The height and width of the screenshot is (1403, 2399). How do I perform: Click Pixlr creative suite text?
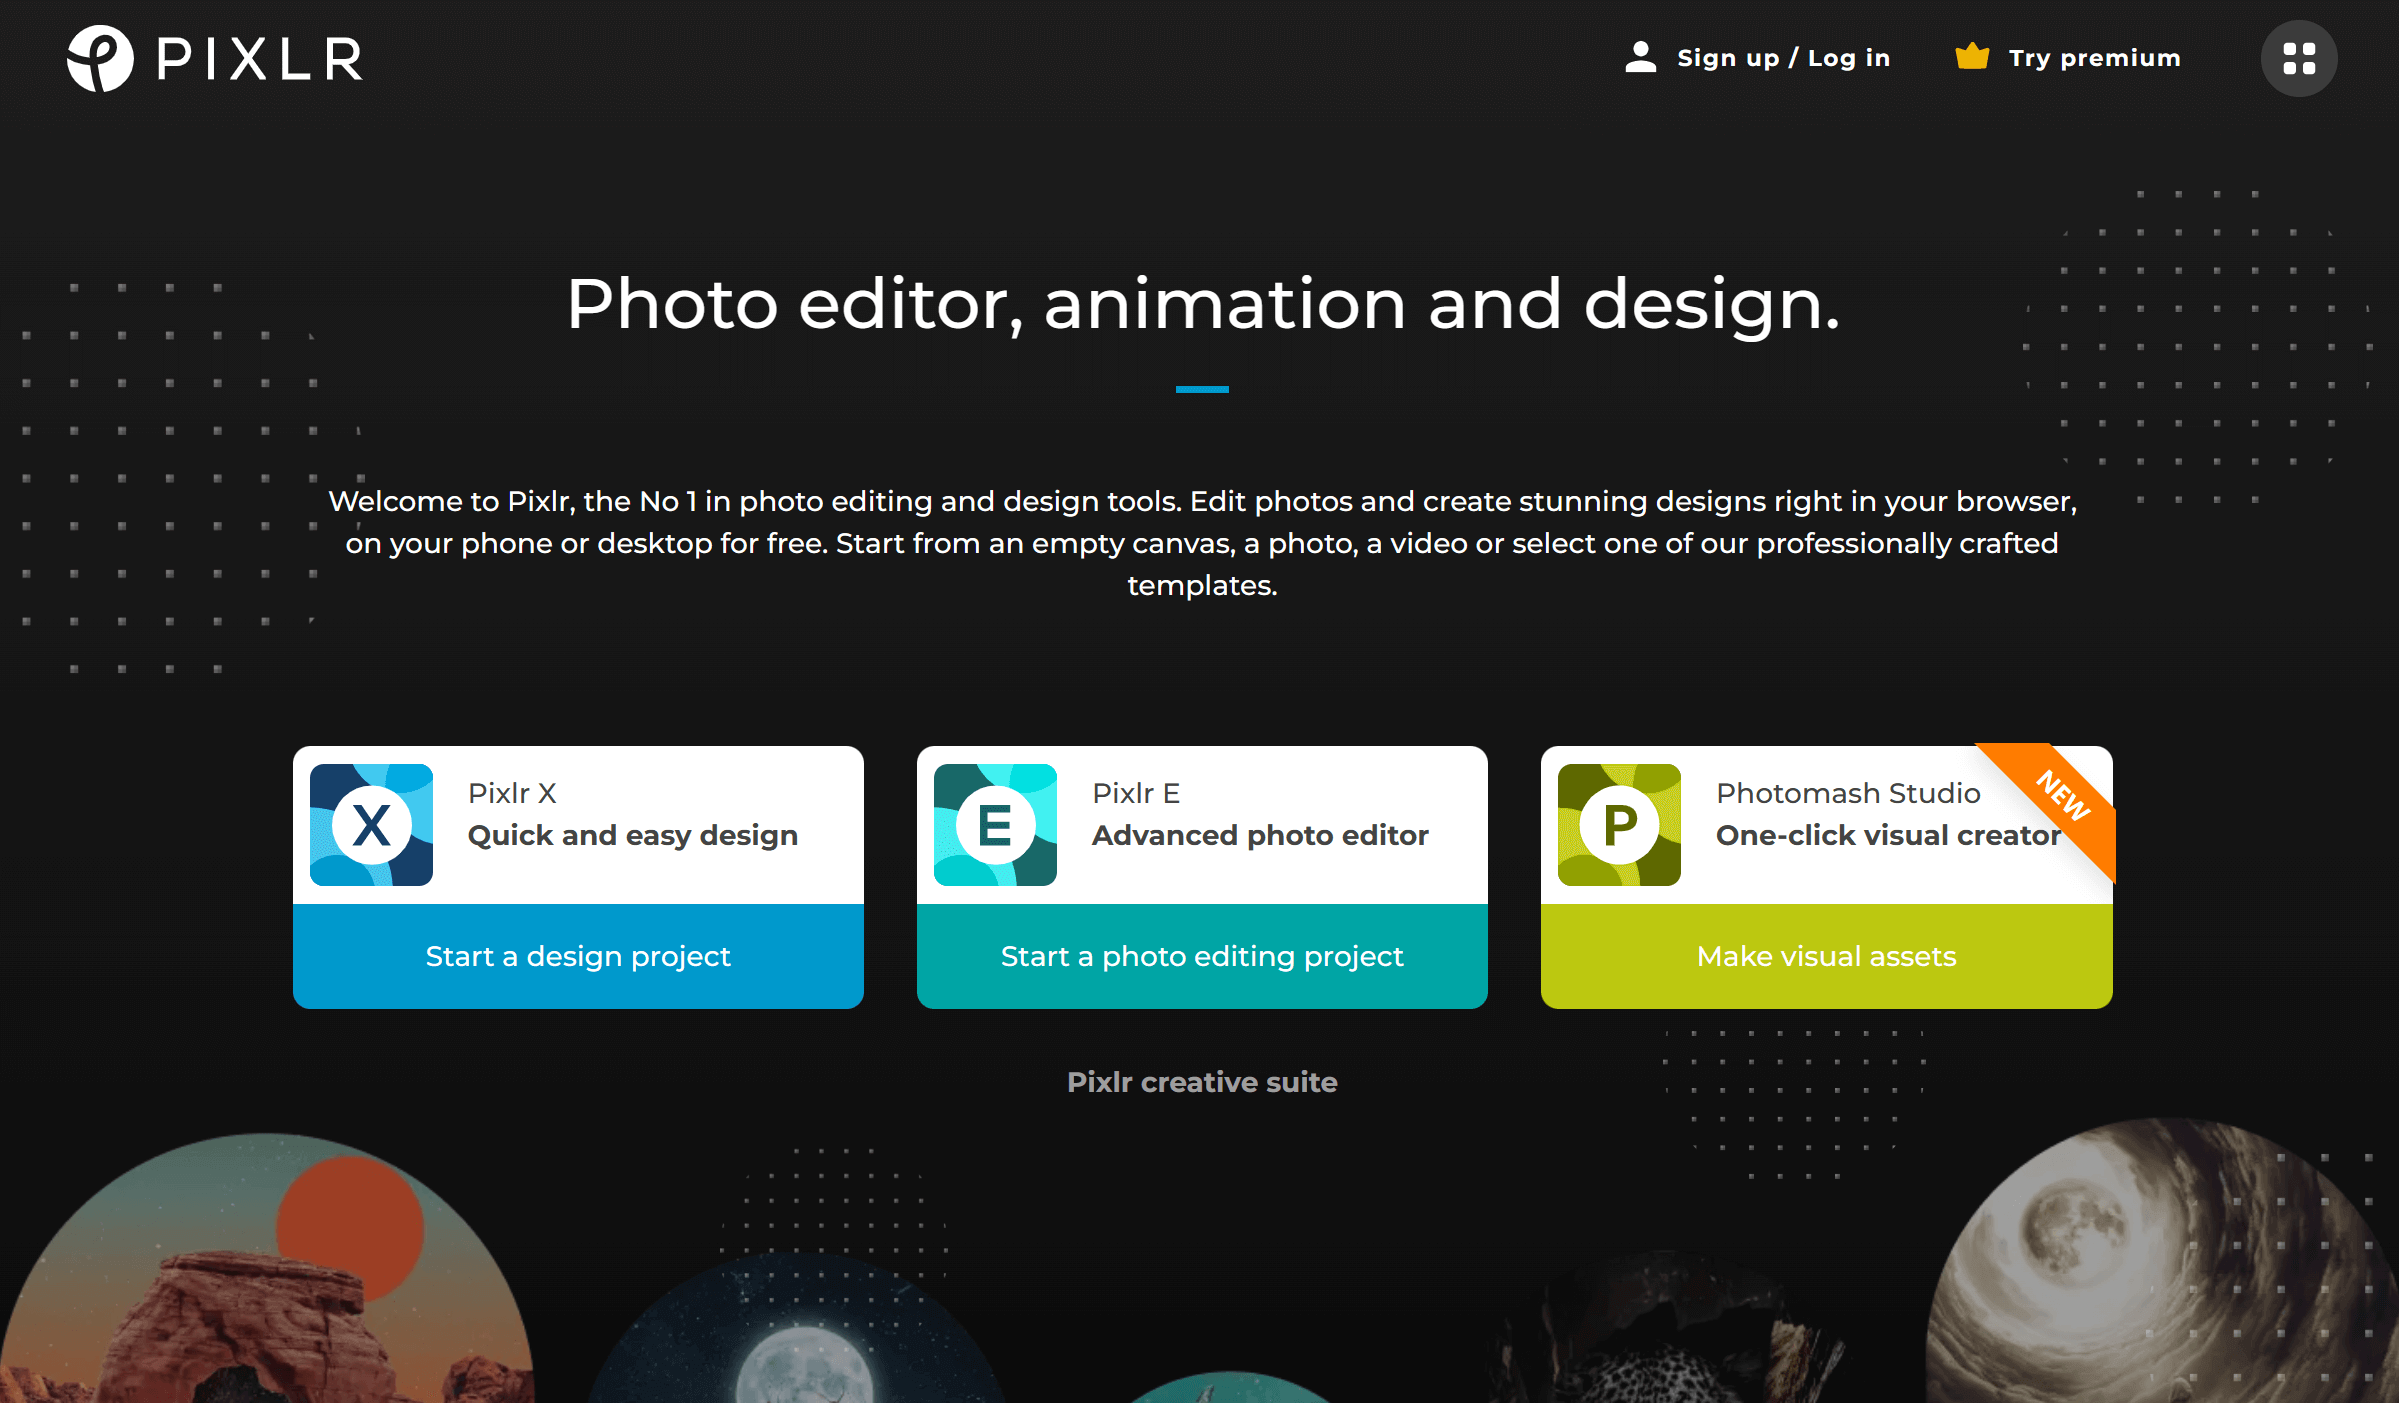click(1202, 1082)
